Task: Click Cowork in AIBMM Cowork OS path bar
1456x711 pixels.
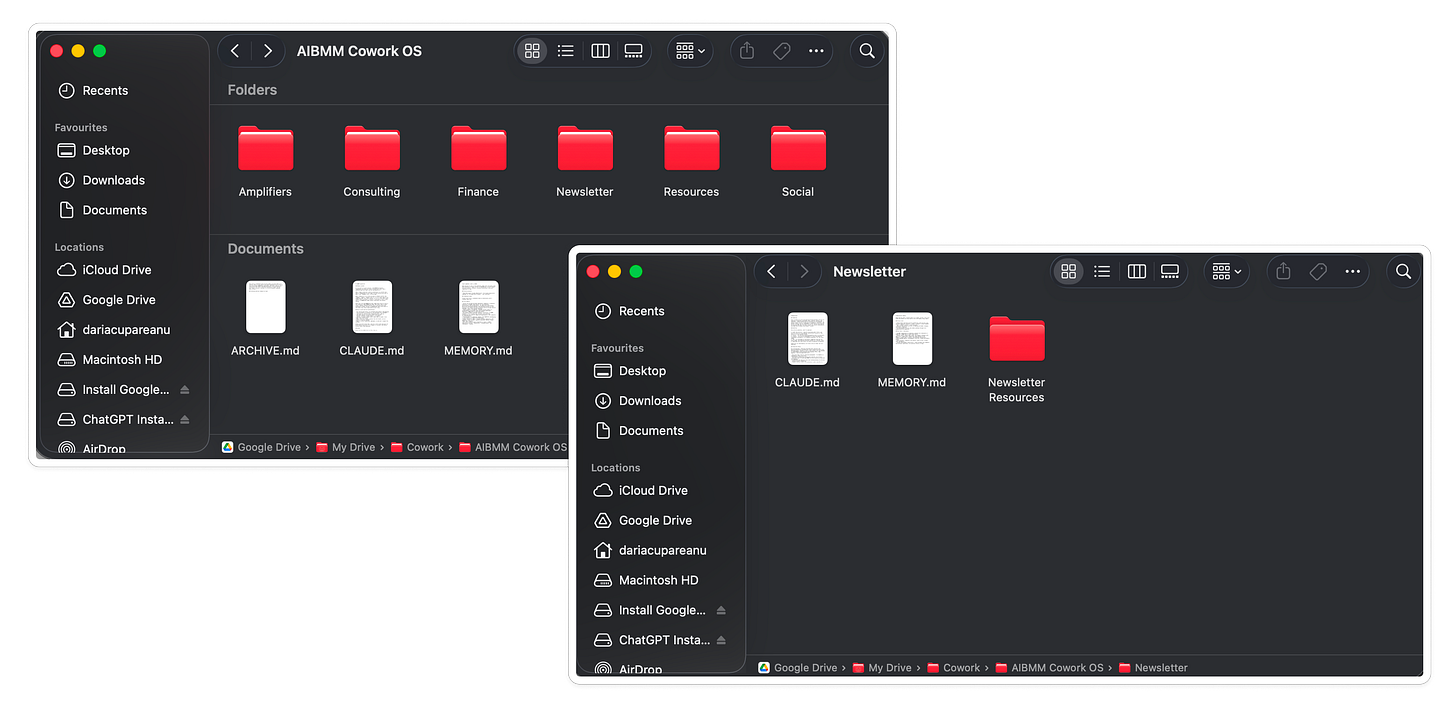Action: pos(417,448)
